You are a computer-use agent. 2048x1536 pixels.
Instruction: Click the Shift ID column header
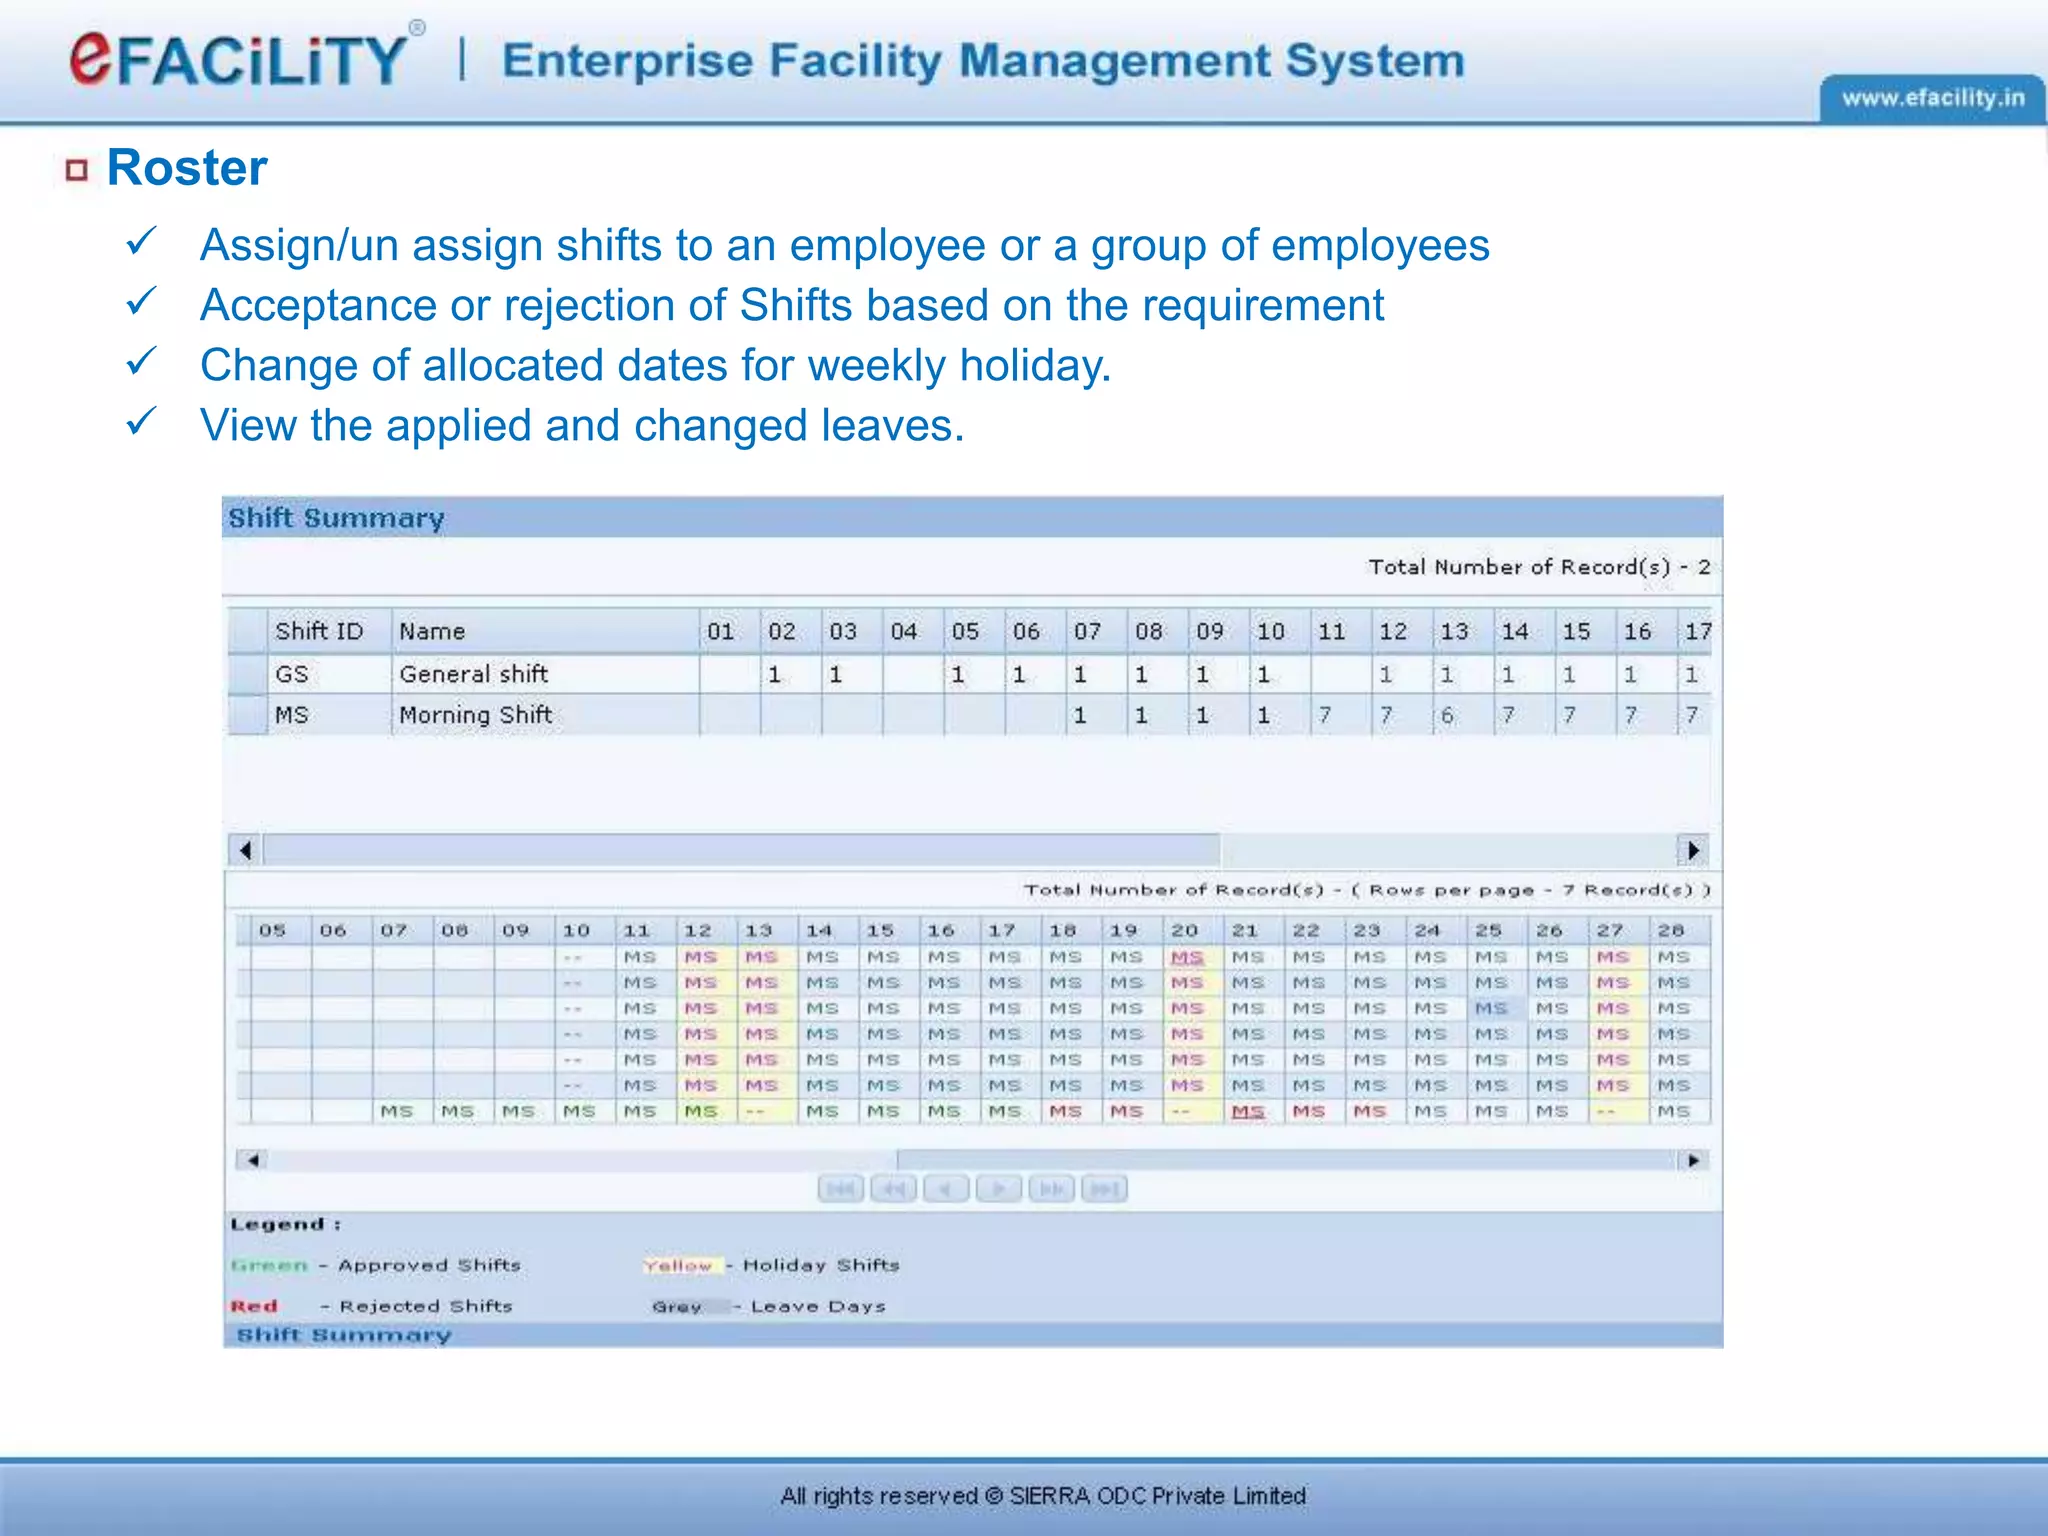[320, 631]
